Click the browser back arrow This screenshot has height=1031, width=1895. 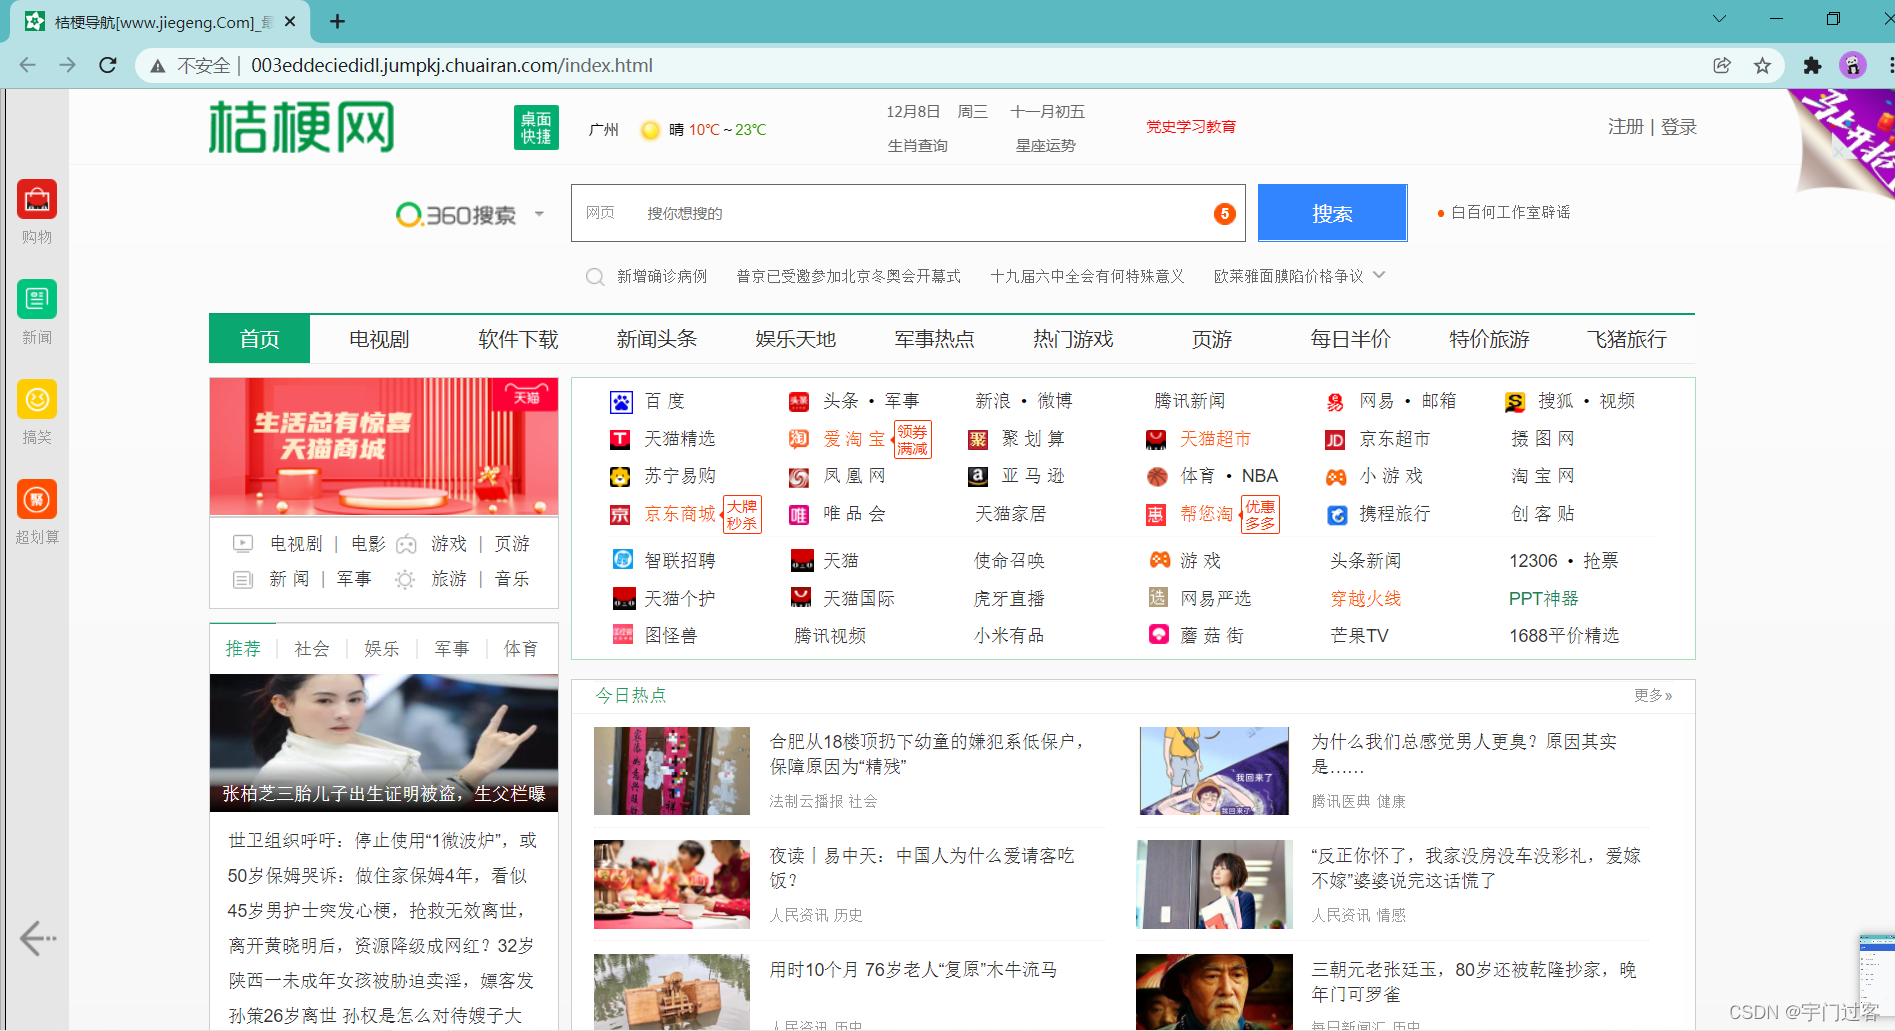pos(27,65)
